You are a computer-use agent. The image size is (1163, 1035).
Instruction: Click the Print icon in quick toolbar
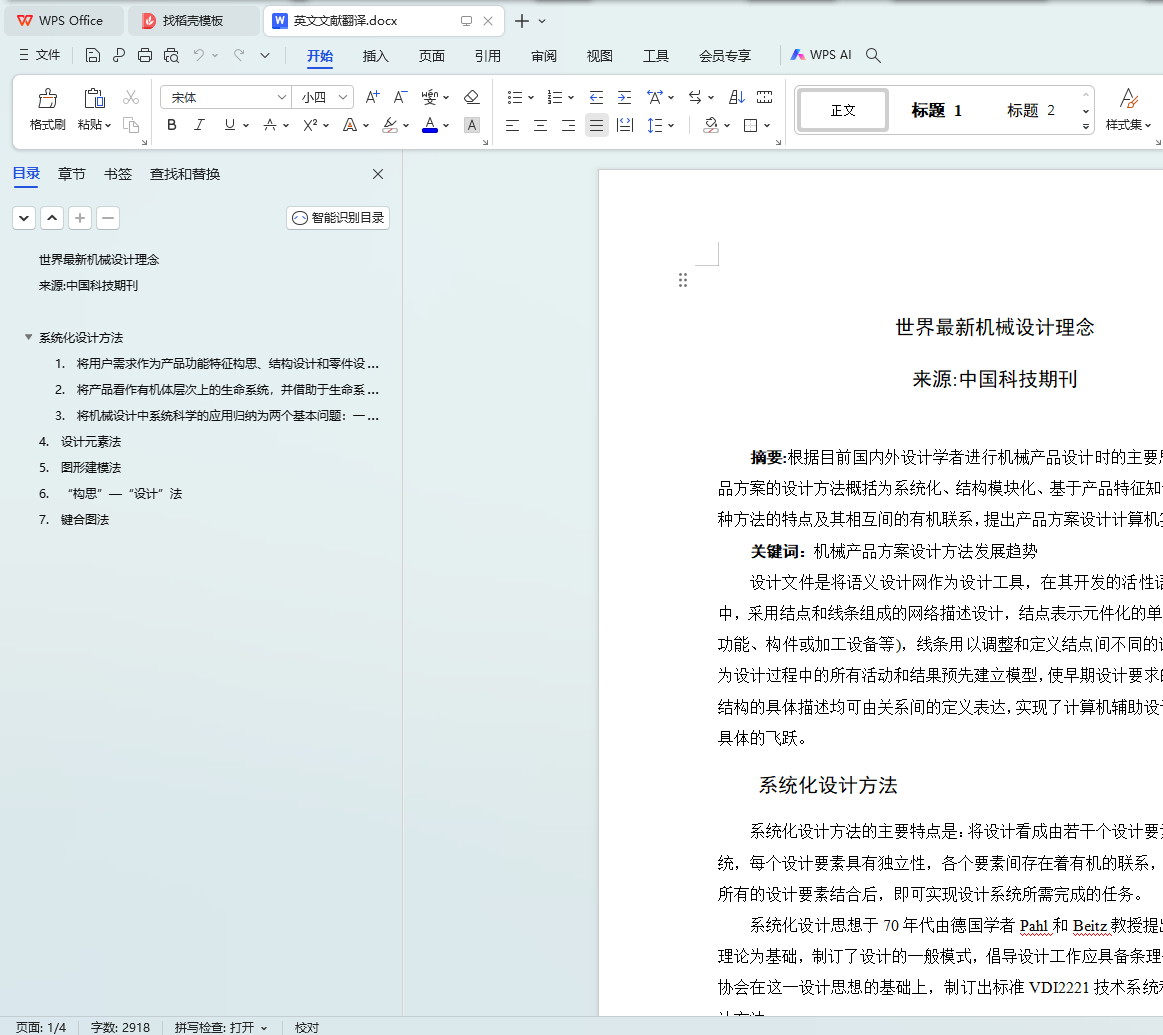145,55
